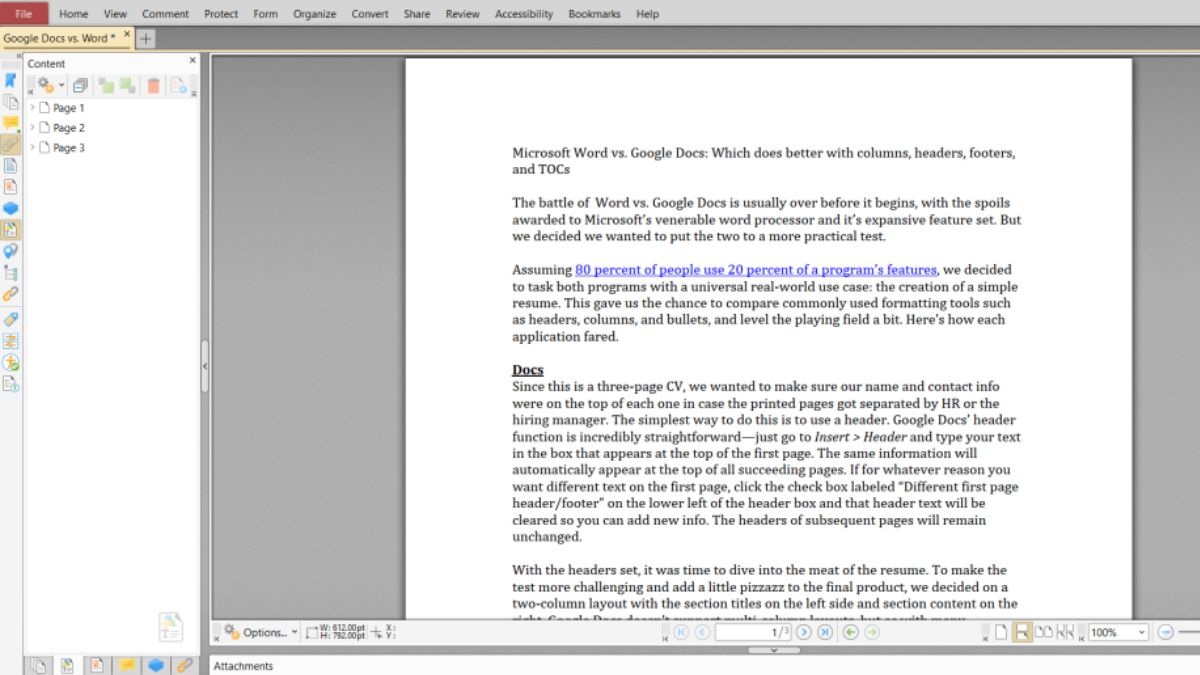Screen dimensions: 1200x675
Task: Click the Review ribbon tab
Action: [462, 14]
